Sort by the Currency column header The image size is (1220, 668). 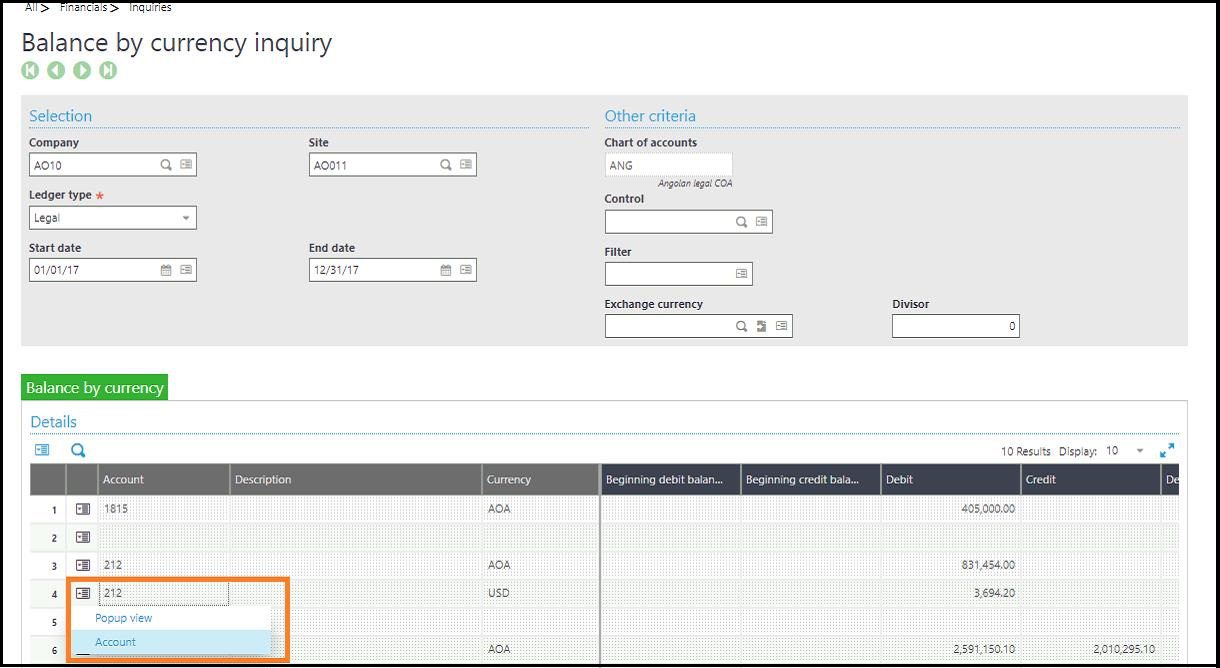coord(540,480)
